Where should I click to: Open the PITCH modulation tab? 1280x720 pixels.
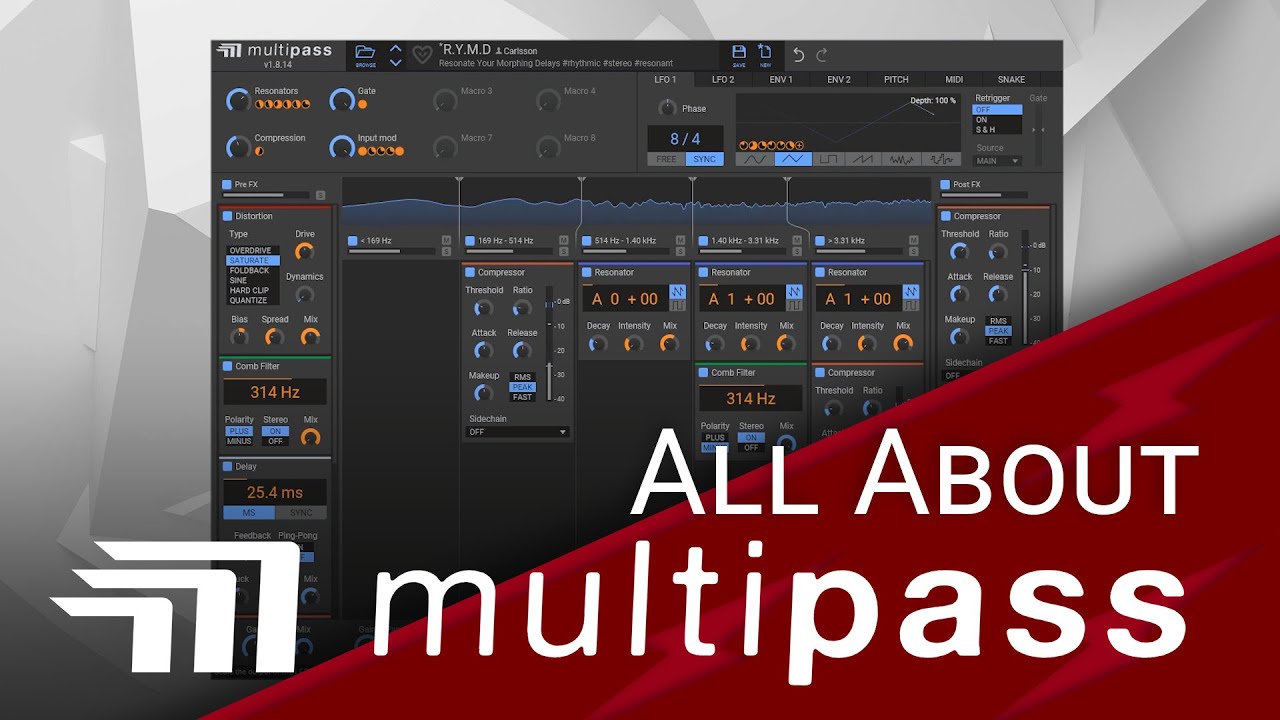(x=896, y=80)
